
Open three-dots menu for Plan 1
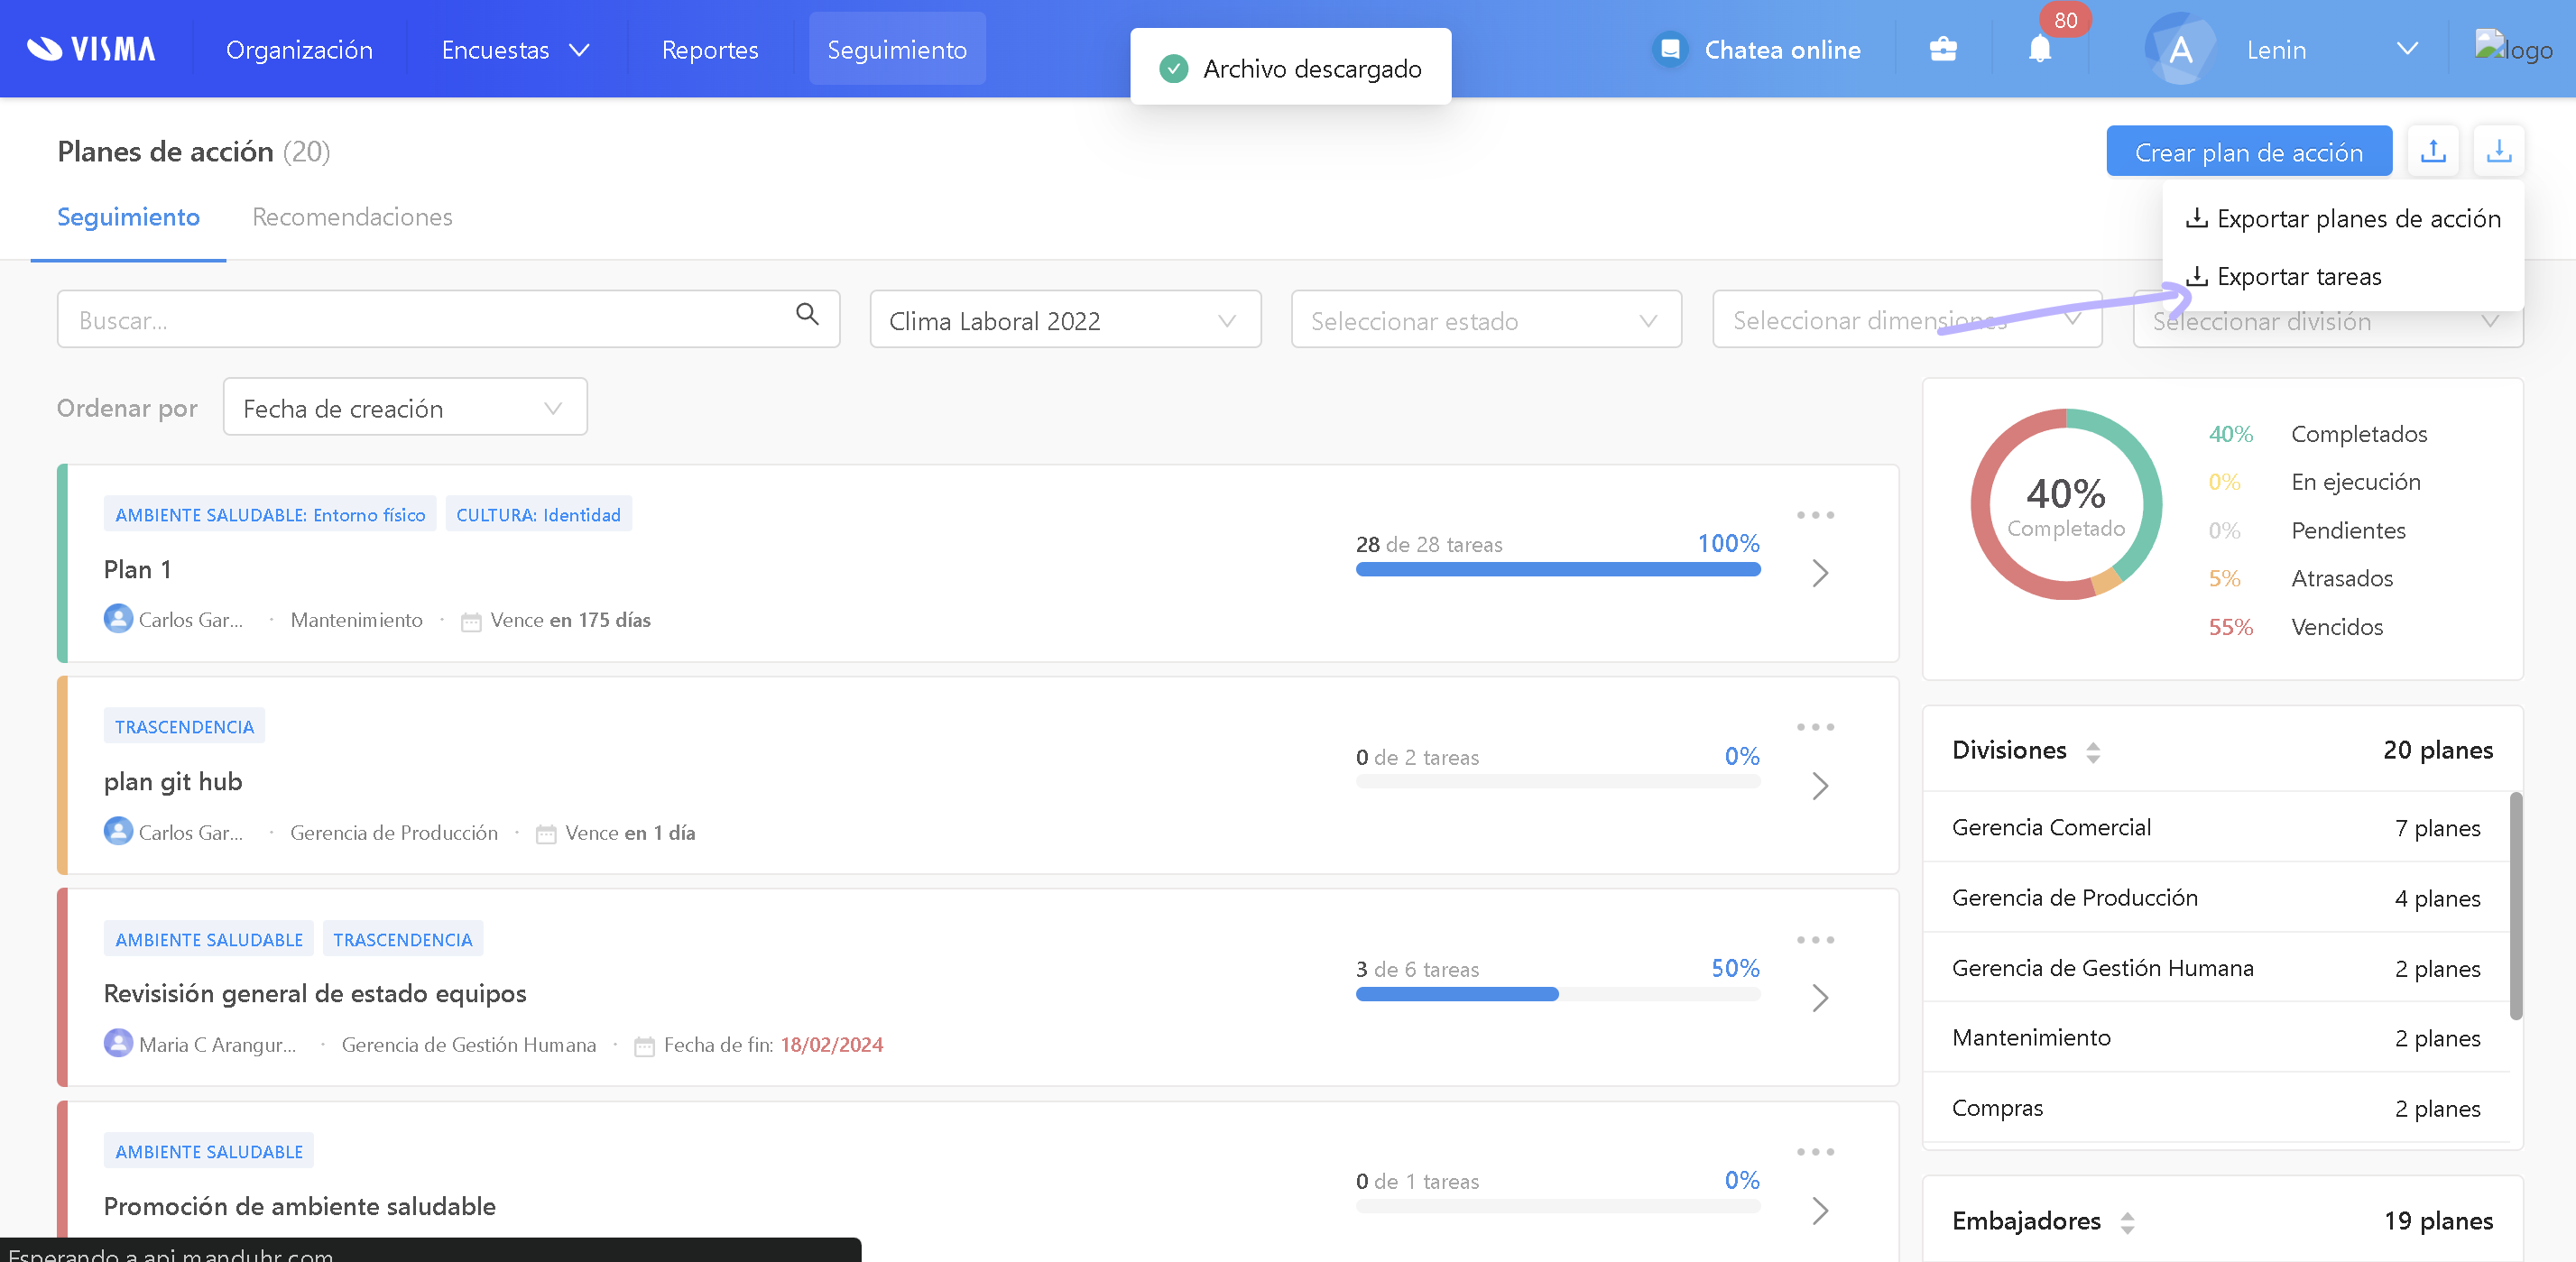click(x=1815, y=515)
